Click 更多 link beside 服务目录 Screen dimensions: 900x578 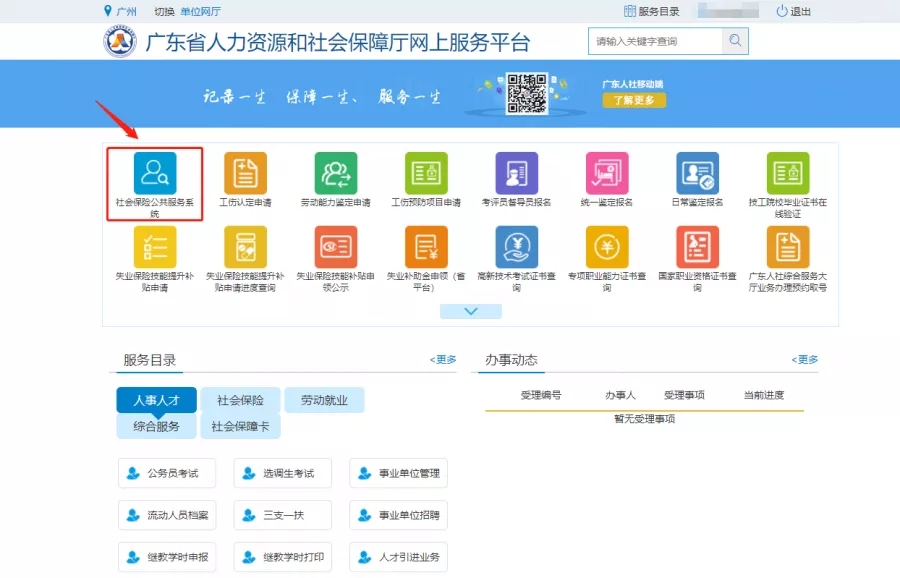click(x=443, y=359)
